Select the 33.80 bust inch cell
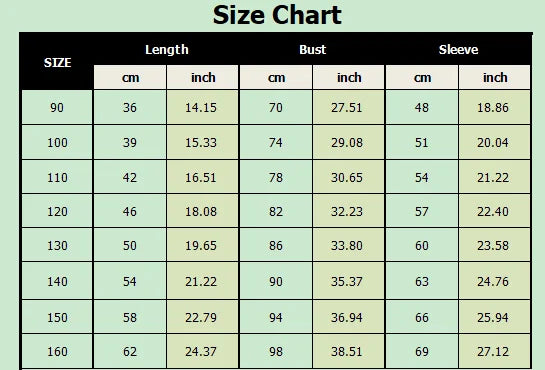 pos(348,245)
